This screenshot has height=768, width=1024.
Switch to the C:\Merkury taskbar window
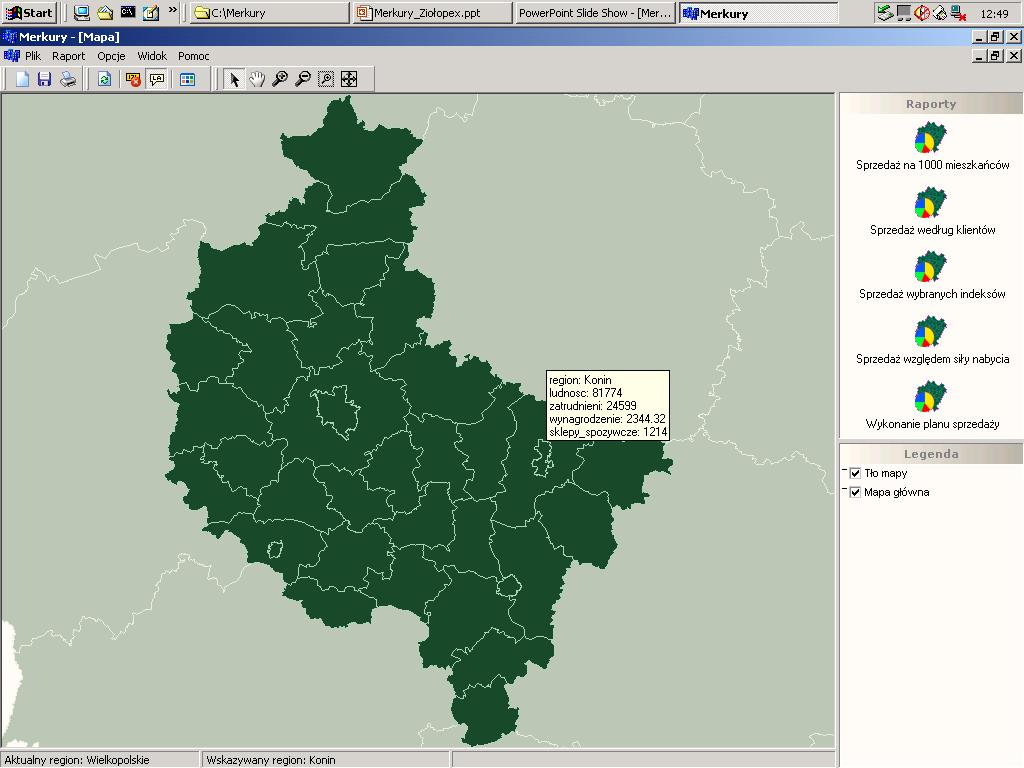point(270,12)
